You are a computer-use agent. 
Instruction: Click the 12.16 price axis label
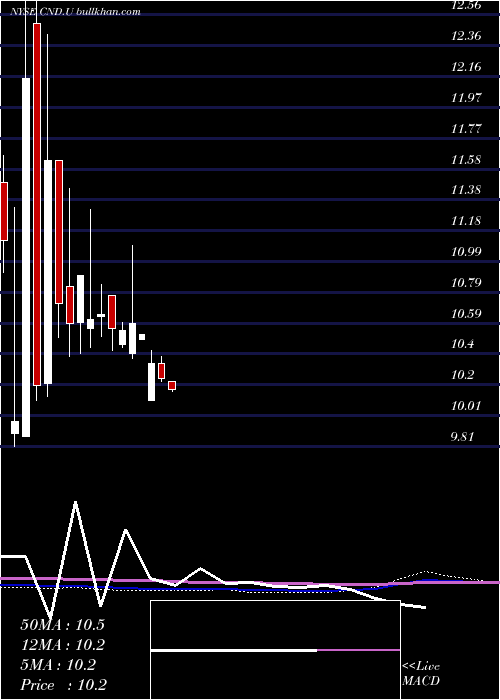466,67
